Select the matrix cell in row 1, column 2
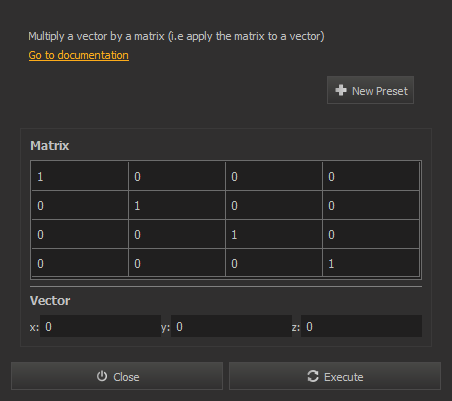The image size is (452, 401). point(177,176)
